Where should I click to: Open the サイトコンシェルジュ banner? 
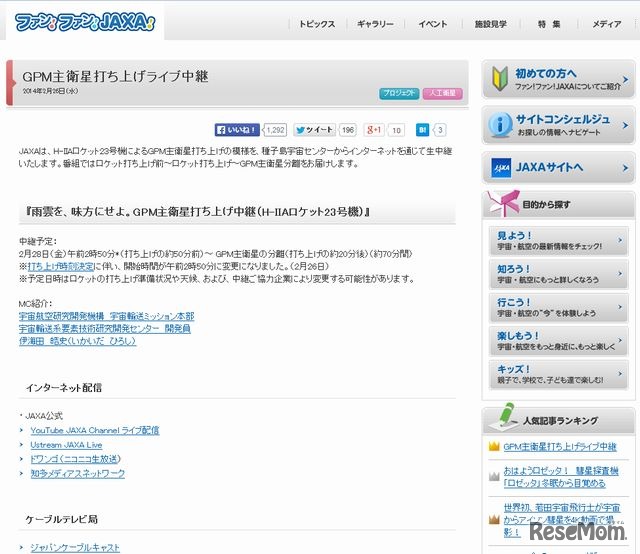click(558, 125)
